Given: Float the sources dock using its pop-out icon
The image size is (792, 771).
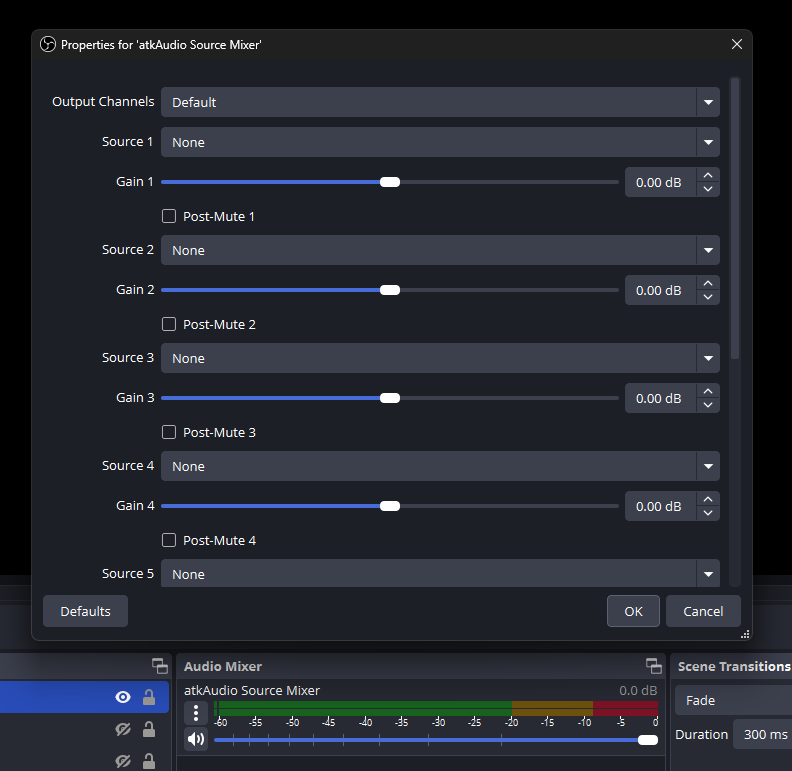Looking at the screenshot, I should pos(159,666).
